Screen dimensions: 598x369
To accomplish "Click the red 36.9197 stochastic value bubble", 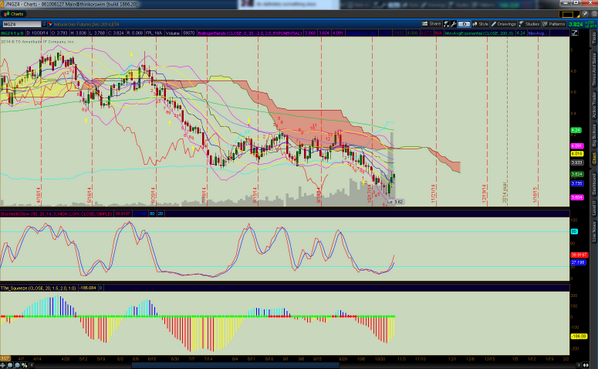I will (579, 255).
